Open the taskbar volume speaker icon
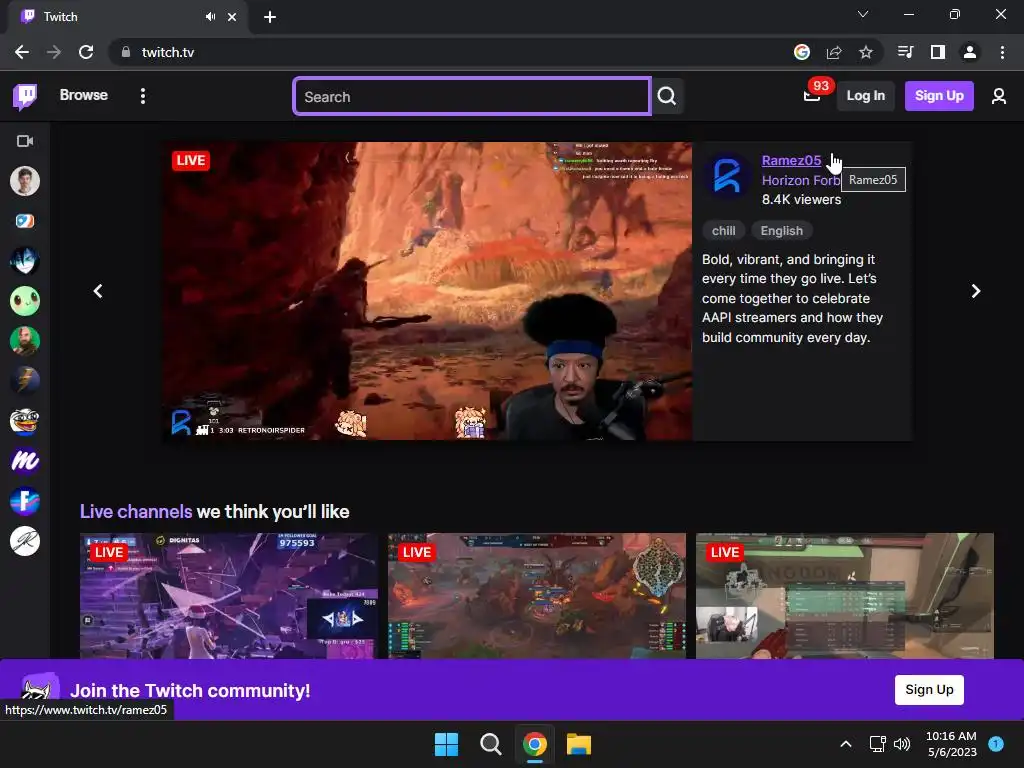Screen dimensions: 1024x768 pos(902,744)
